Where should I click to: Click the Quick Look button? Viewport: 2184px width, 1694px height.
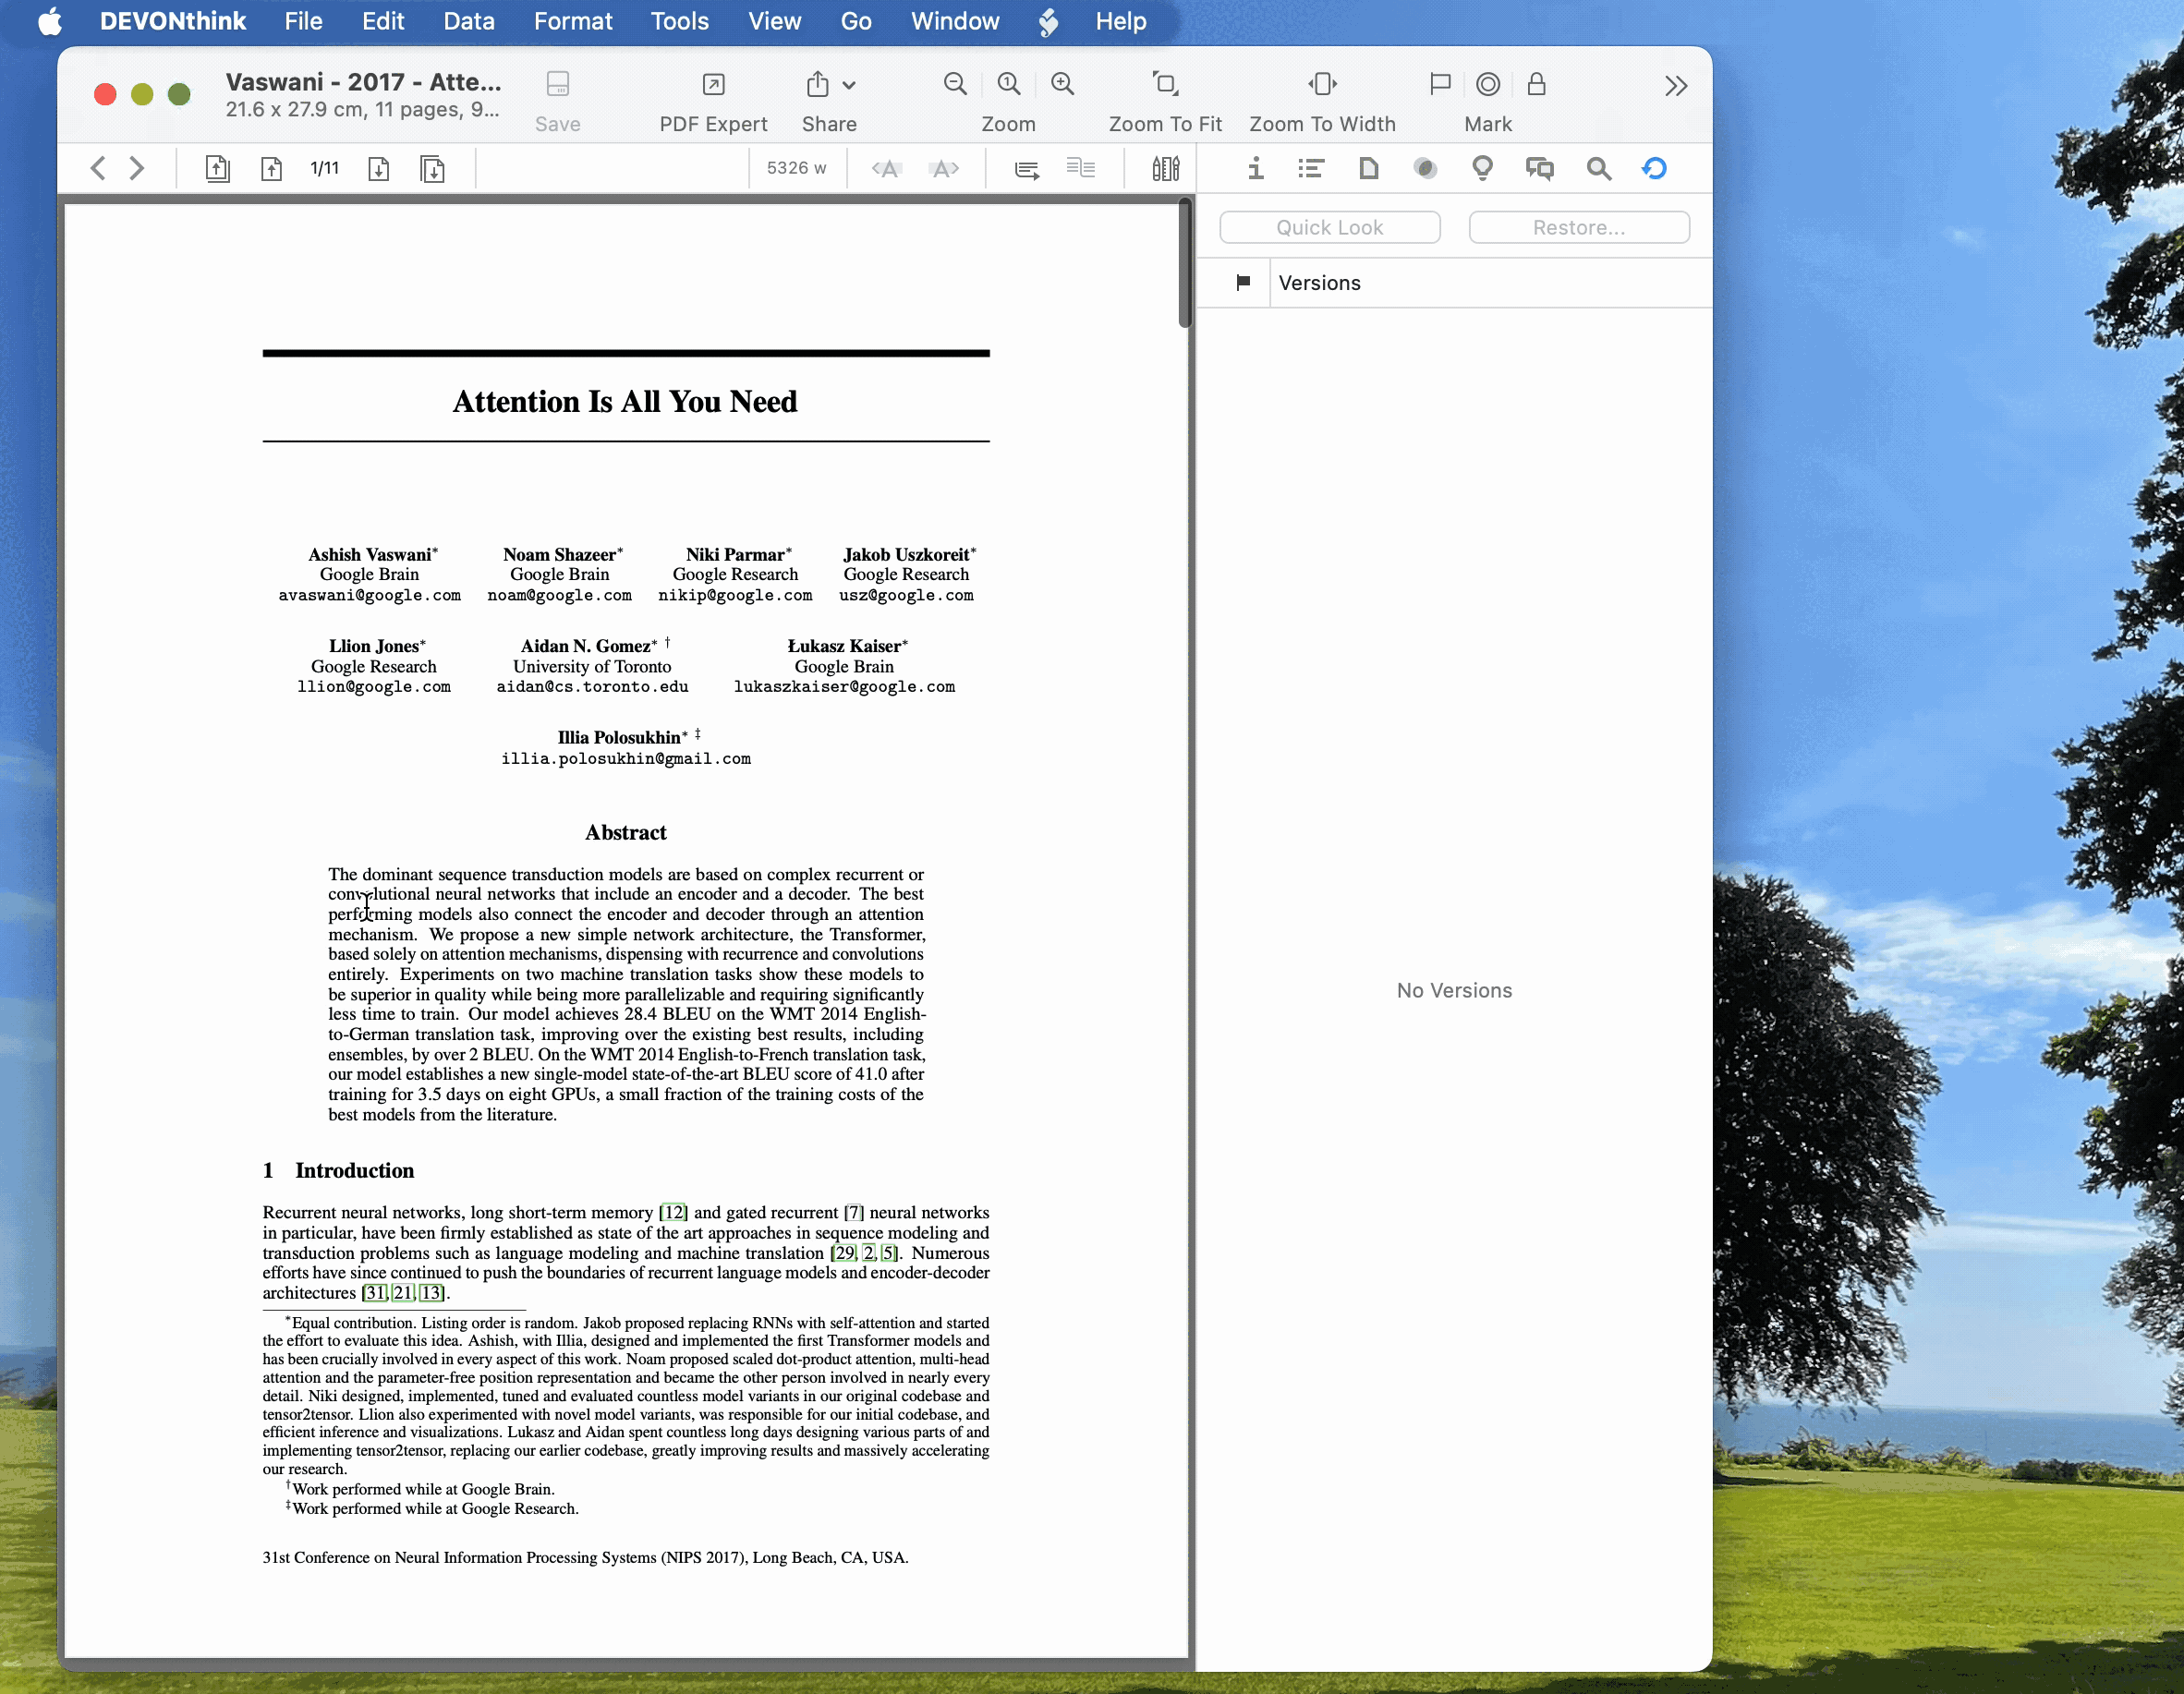pos(1330,227)
